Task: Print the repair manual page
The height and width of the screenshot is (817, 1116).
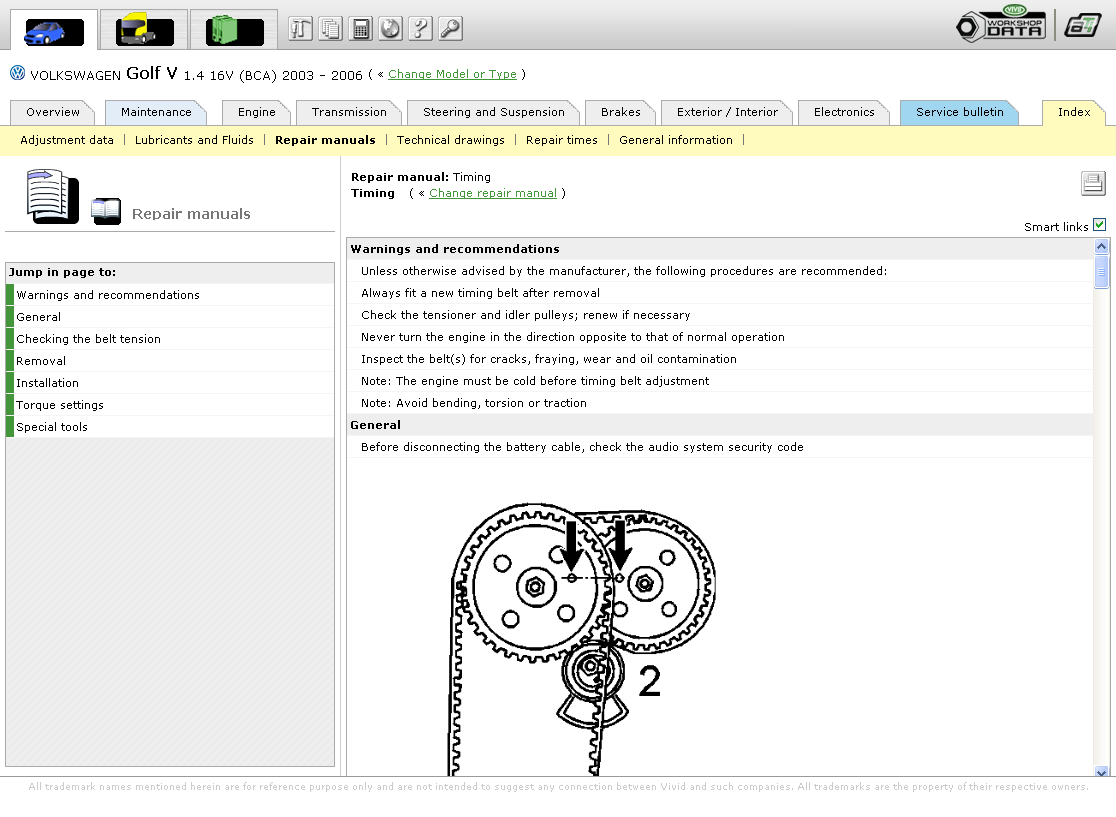Action: tap(1093, 184)
